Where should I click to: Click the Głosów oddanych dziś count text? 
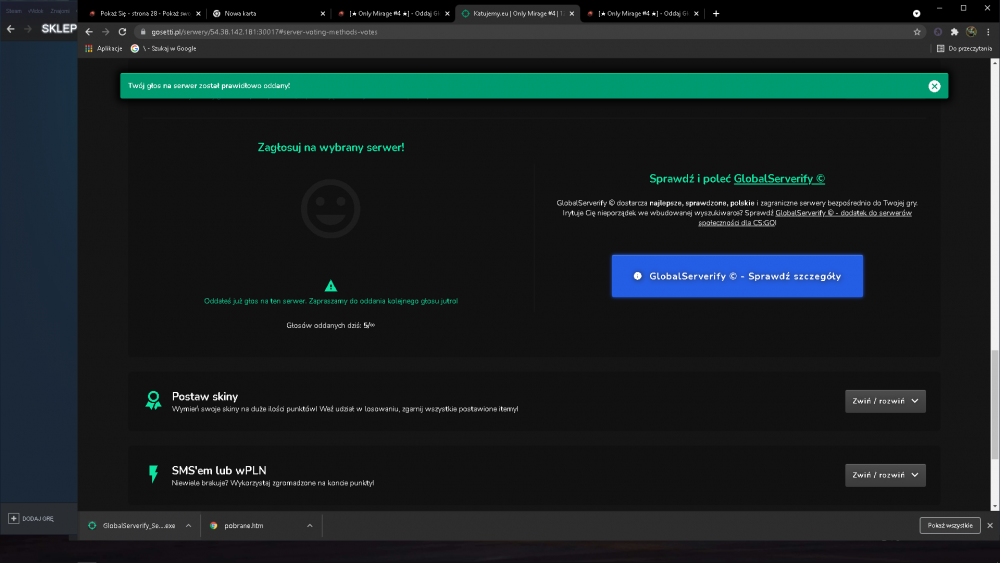point(330,325)
